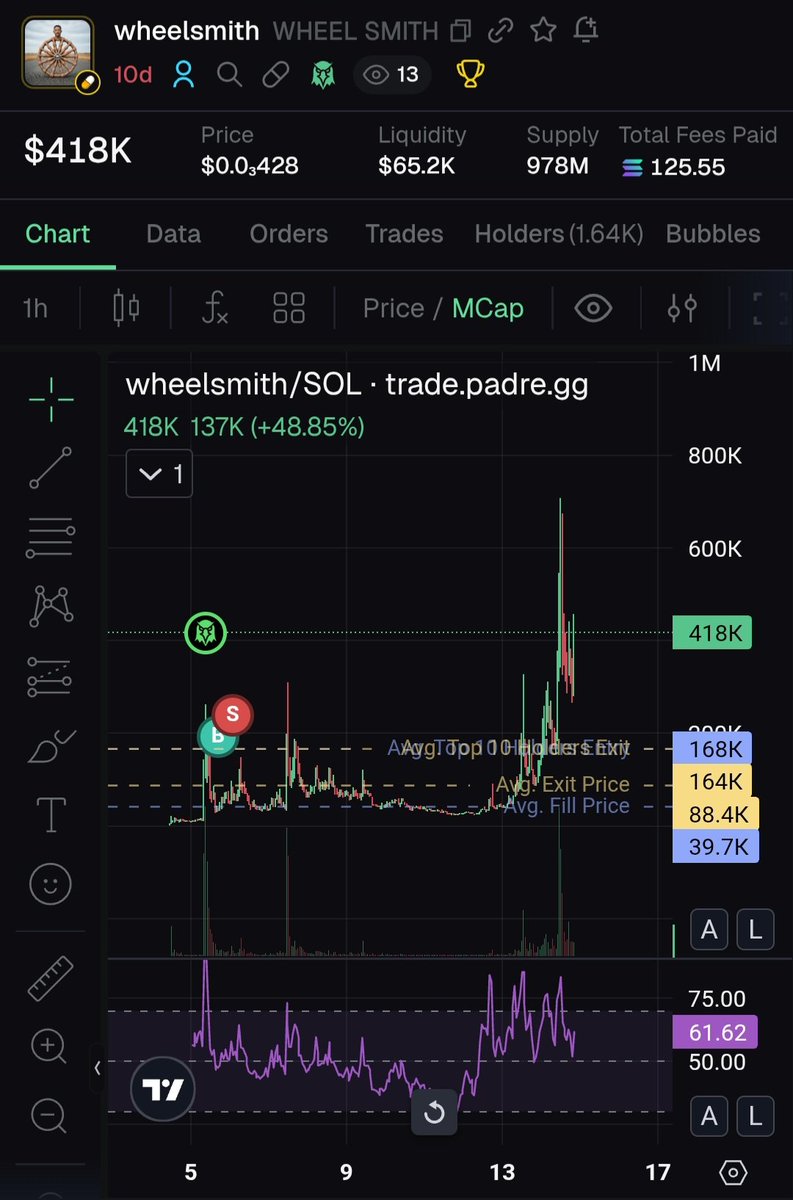Image resolution: width=793 pixels, height=1200 pixels.
Task: Select the Text annotation tool
Action: 51,814
